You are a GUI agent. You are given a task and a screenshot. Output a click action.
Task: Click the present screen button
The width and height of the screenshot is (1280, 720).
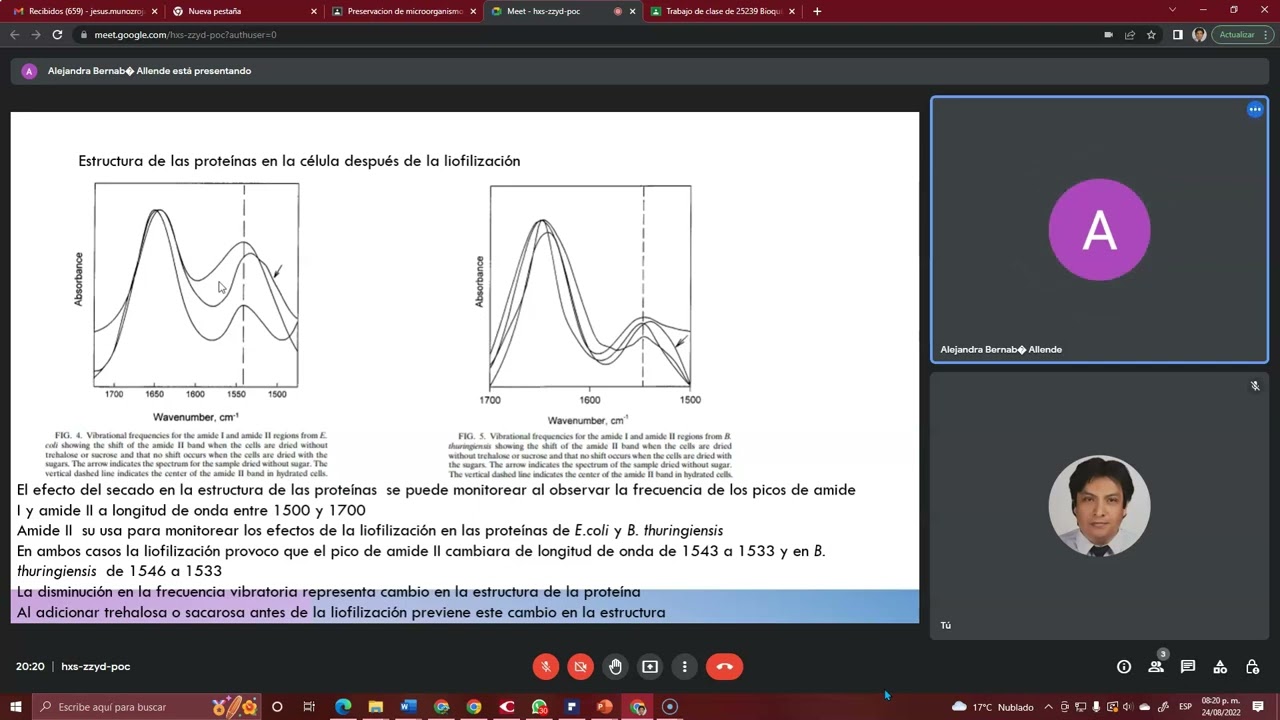[650, 666]
